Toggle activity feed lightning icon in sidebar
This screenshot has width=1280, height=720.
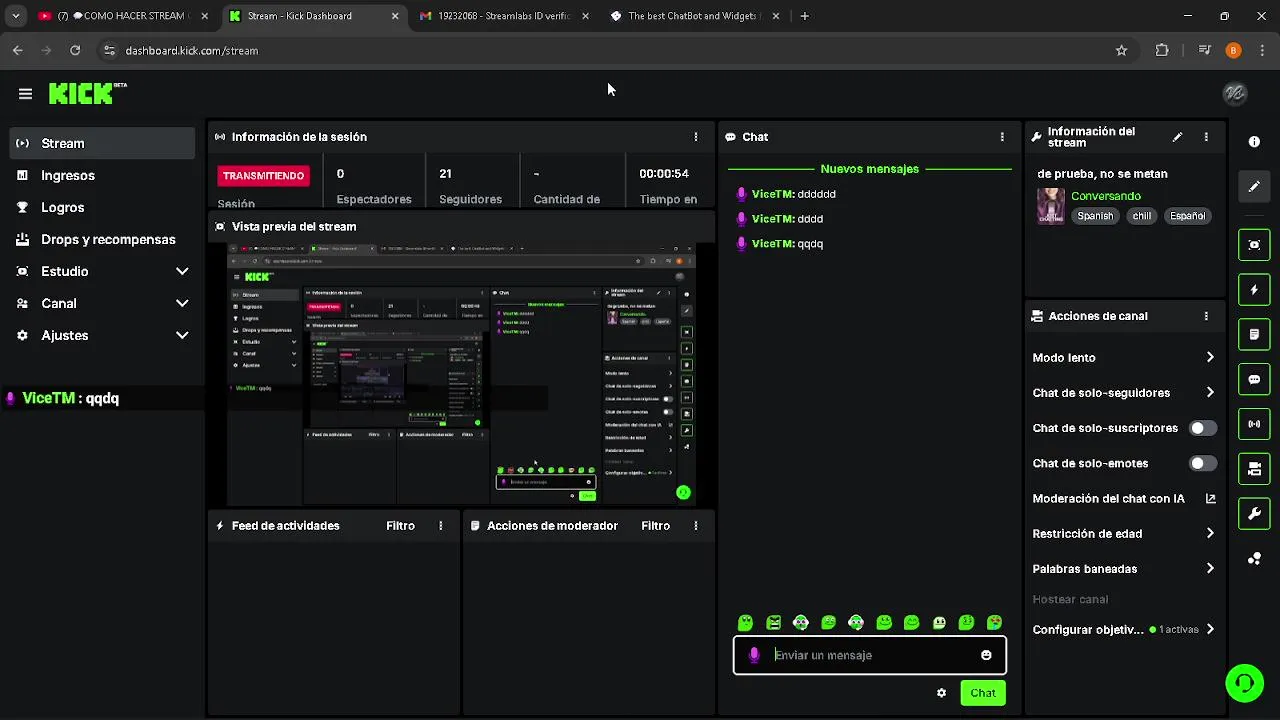point(1254,290)
